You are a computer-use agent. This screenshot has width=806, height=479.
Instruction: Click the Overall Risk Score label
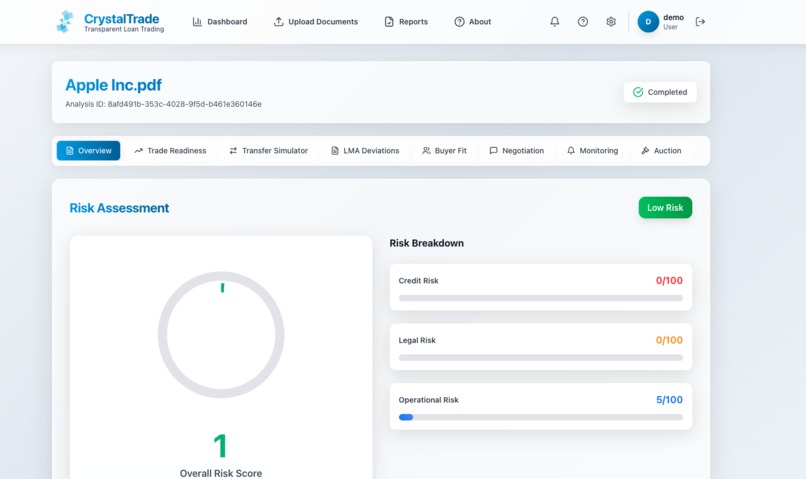[x=221, y=473]
